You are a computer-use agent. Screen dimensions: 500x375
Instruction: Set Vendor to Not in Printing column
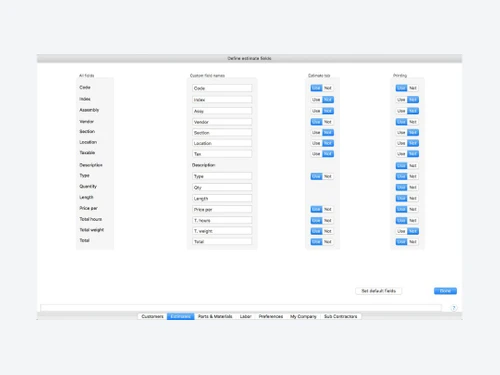(413, 122)
